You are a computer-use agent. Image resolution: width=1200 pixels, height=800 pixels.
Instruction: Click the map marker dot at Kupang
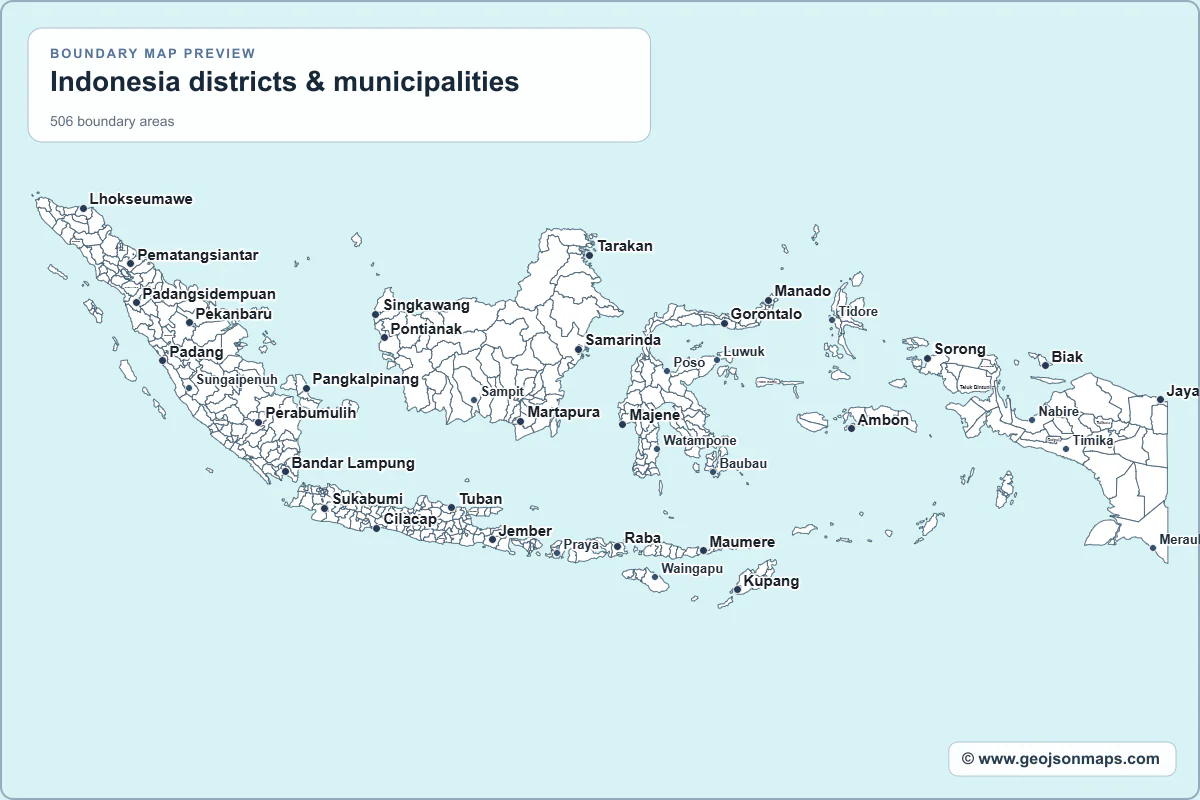point(737,590)
